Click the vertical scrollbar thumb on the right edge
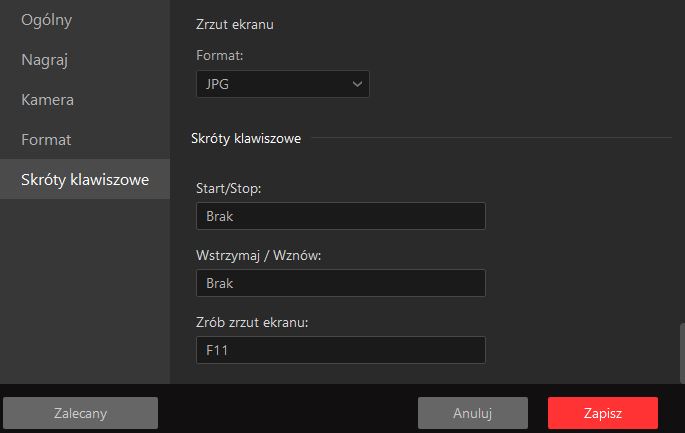 pyautogui.click(x=682, y=353)
